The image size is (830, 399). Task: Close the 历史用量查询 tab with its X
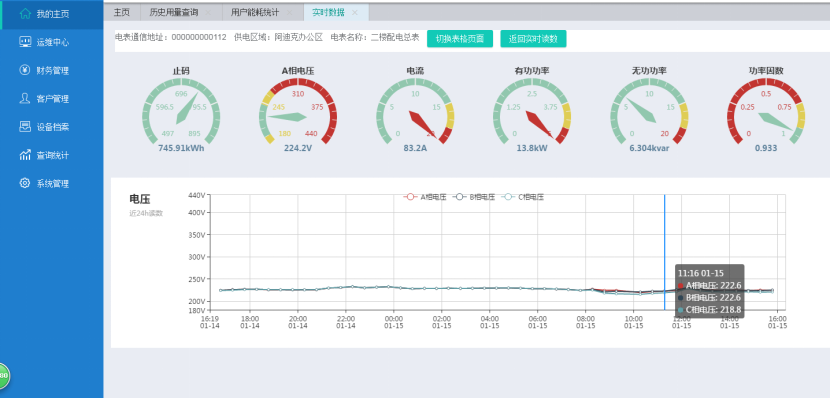point(208,13)
